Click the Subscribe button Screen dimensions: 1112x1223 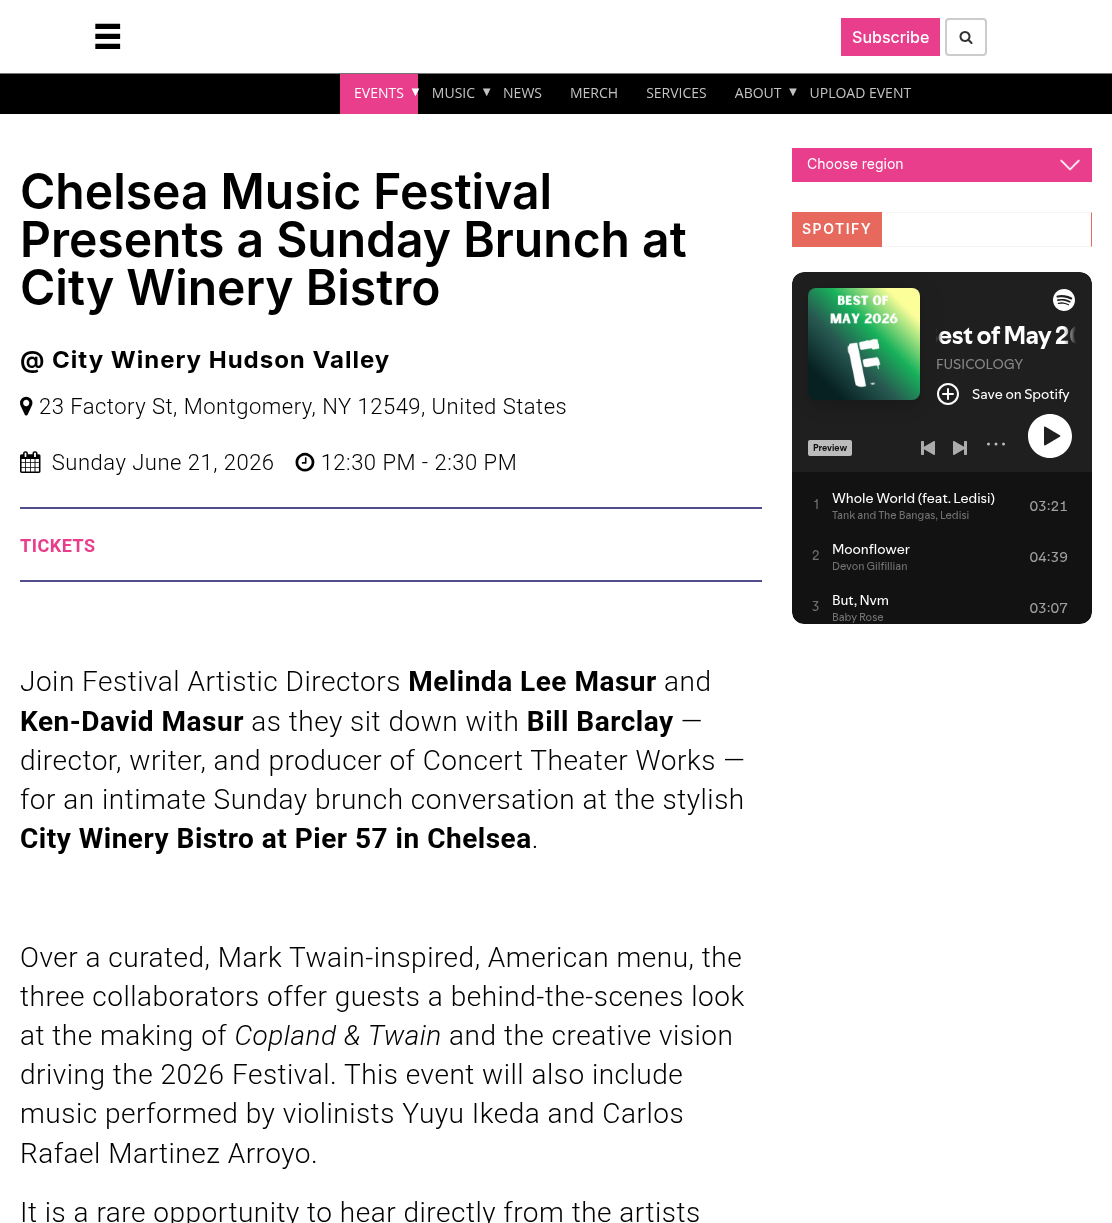pos(890,37)
